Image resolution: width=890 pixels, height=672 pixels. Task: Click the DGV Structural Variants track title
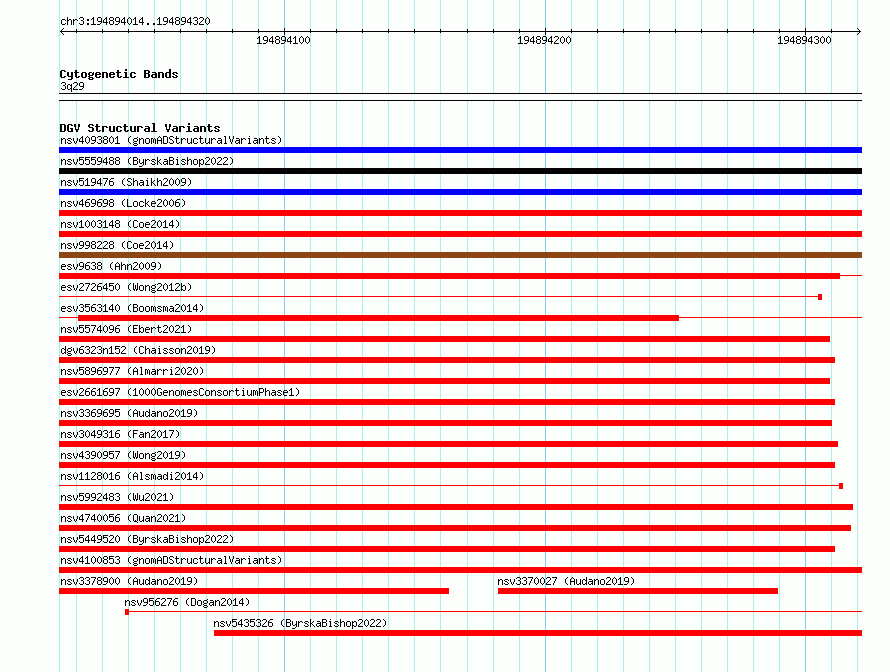140,128
